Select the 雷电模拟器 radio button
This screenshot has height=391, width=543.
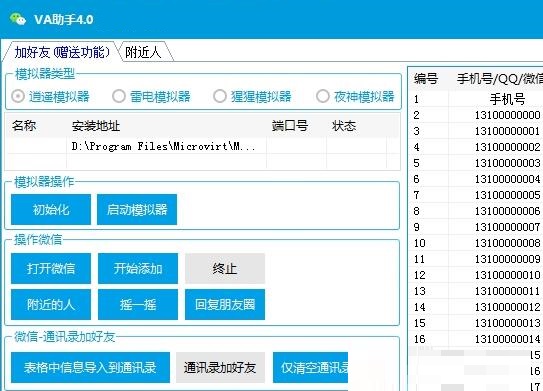(x=151, y=96)
